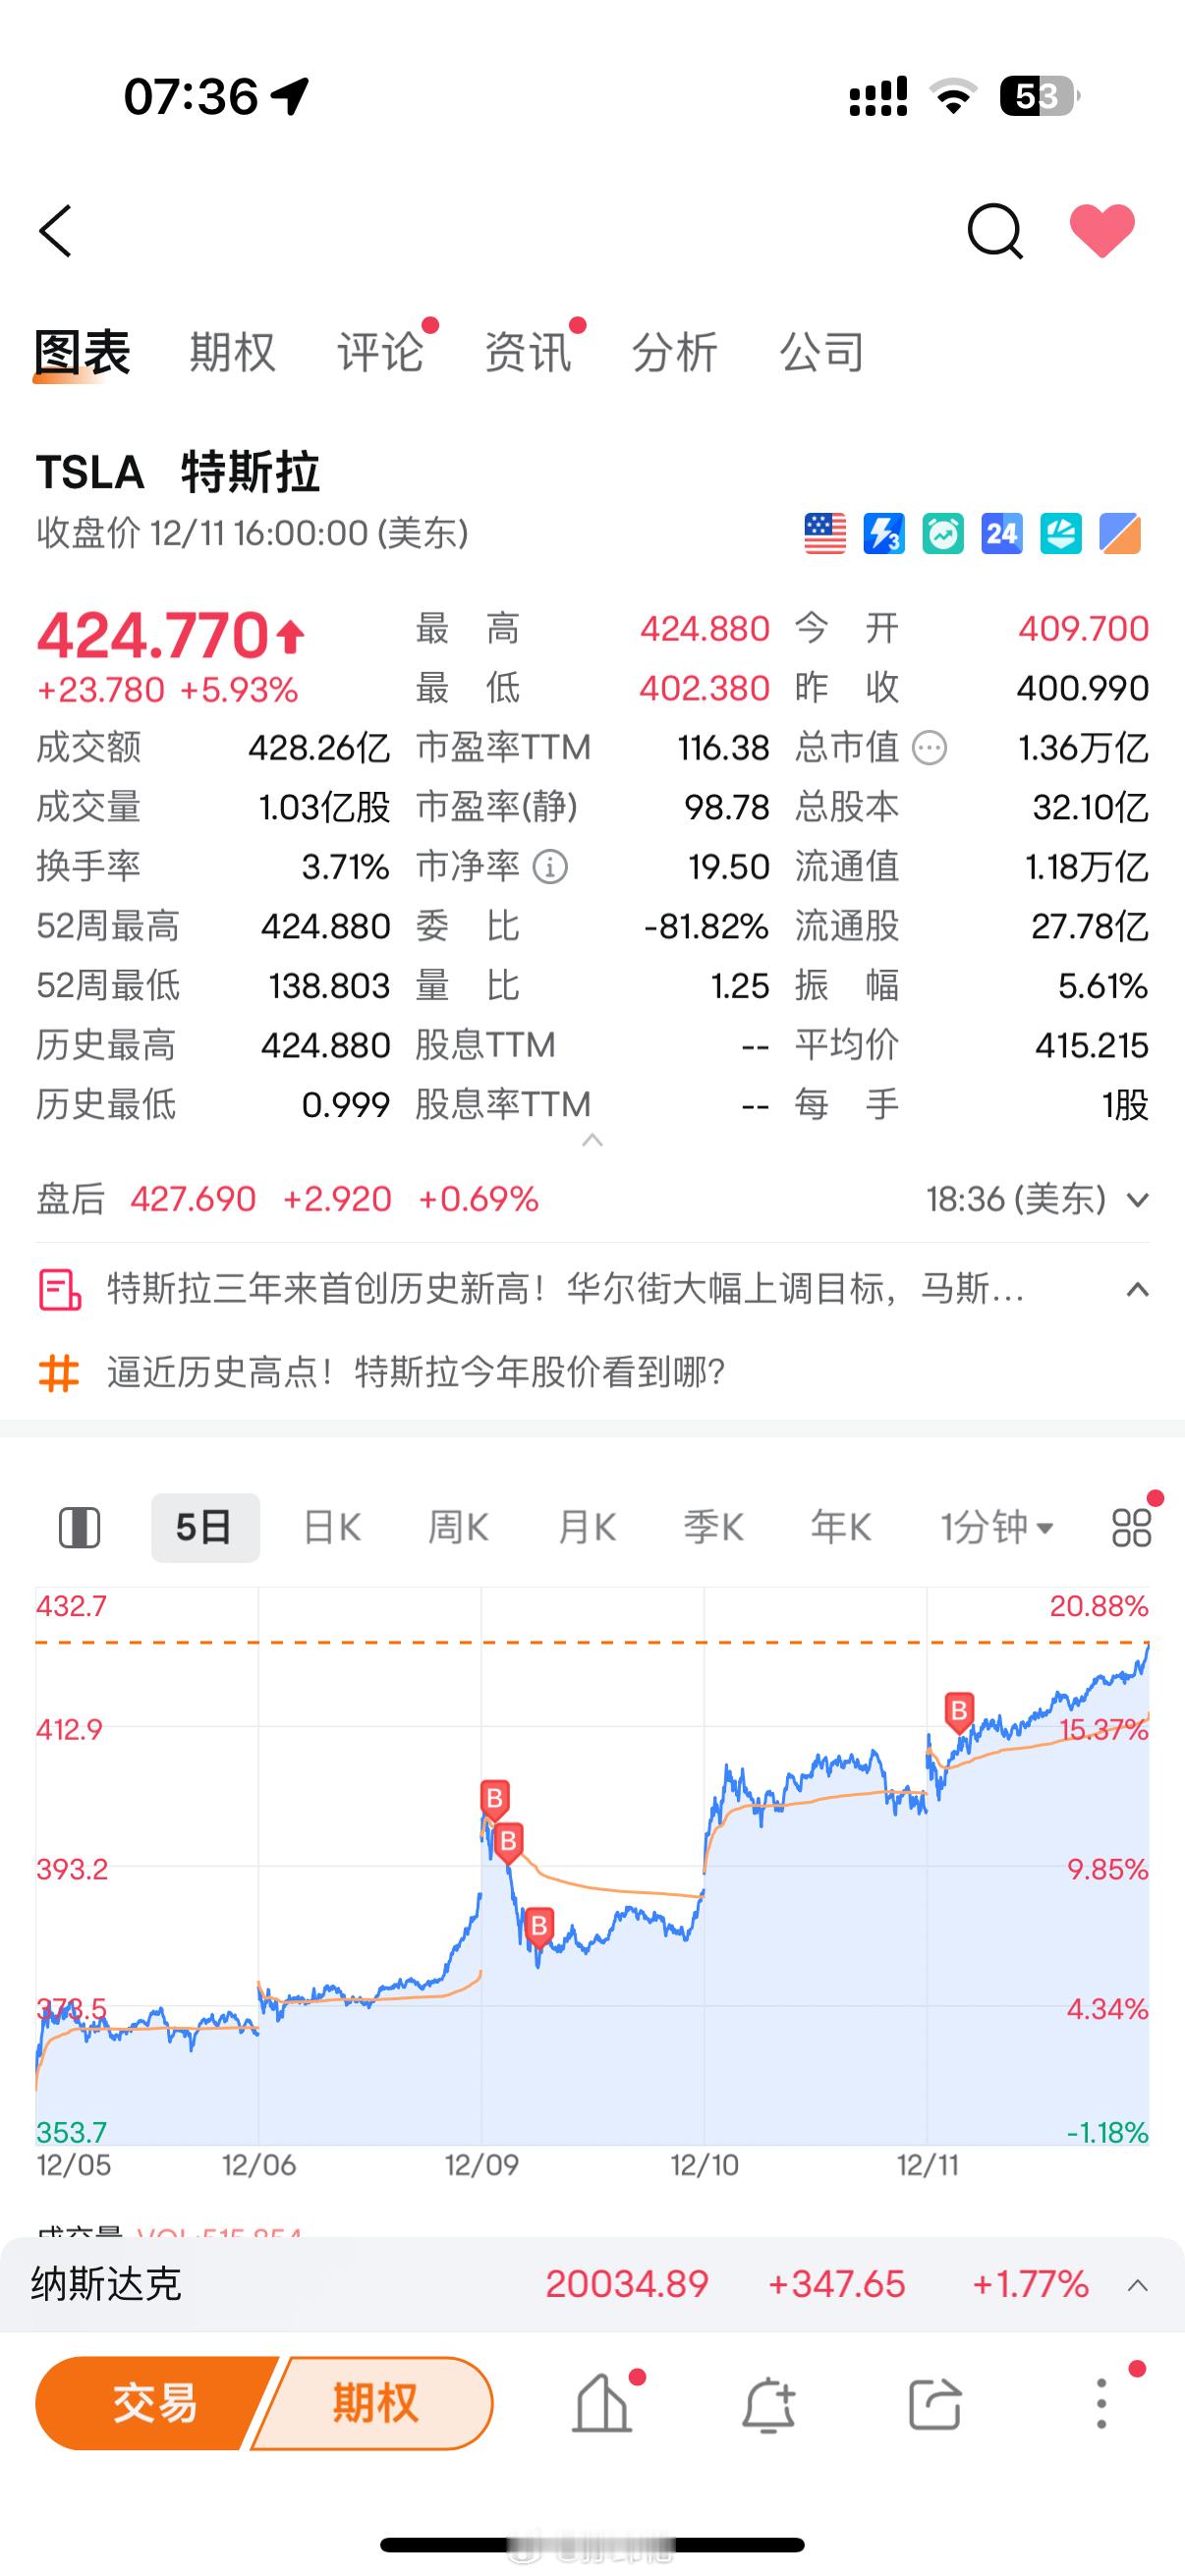This screenshot has height=2576, width=1185.
Task: Select the 日K chart period
Action: click(x=332, y=1528)
